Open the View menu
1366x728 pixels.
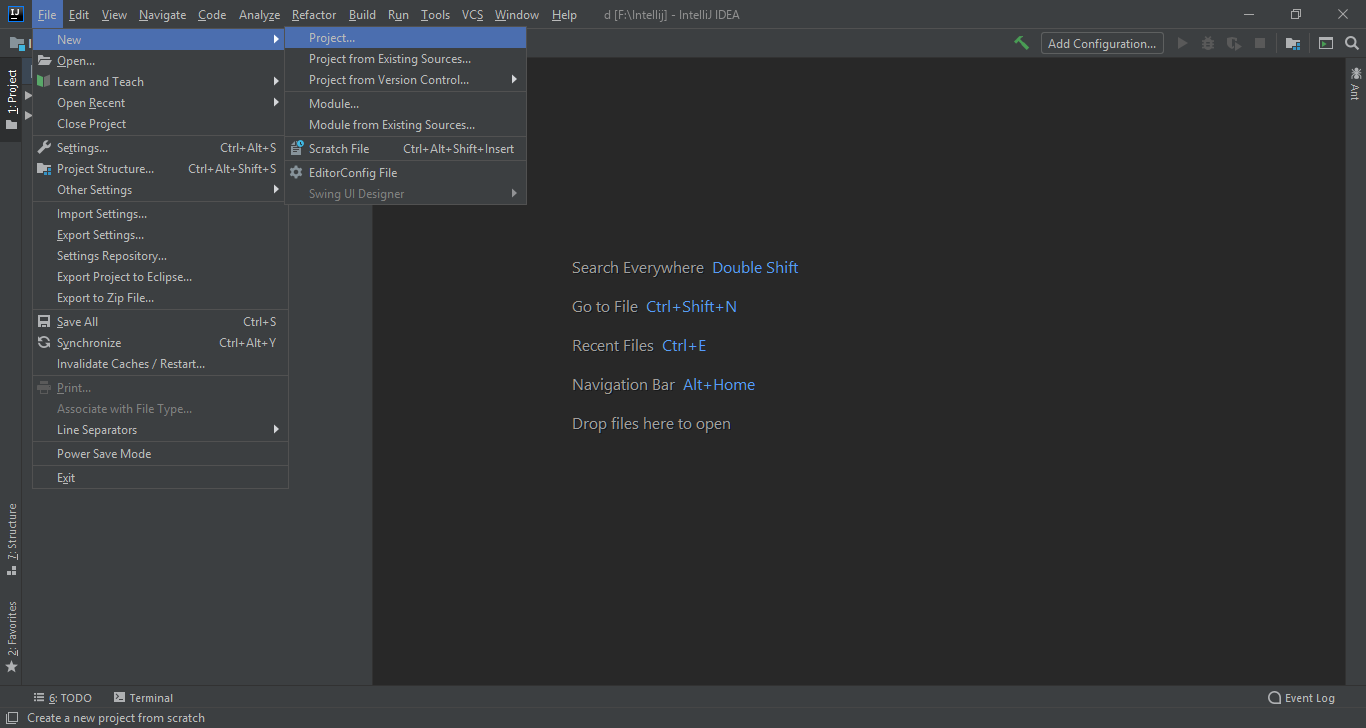114,15
